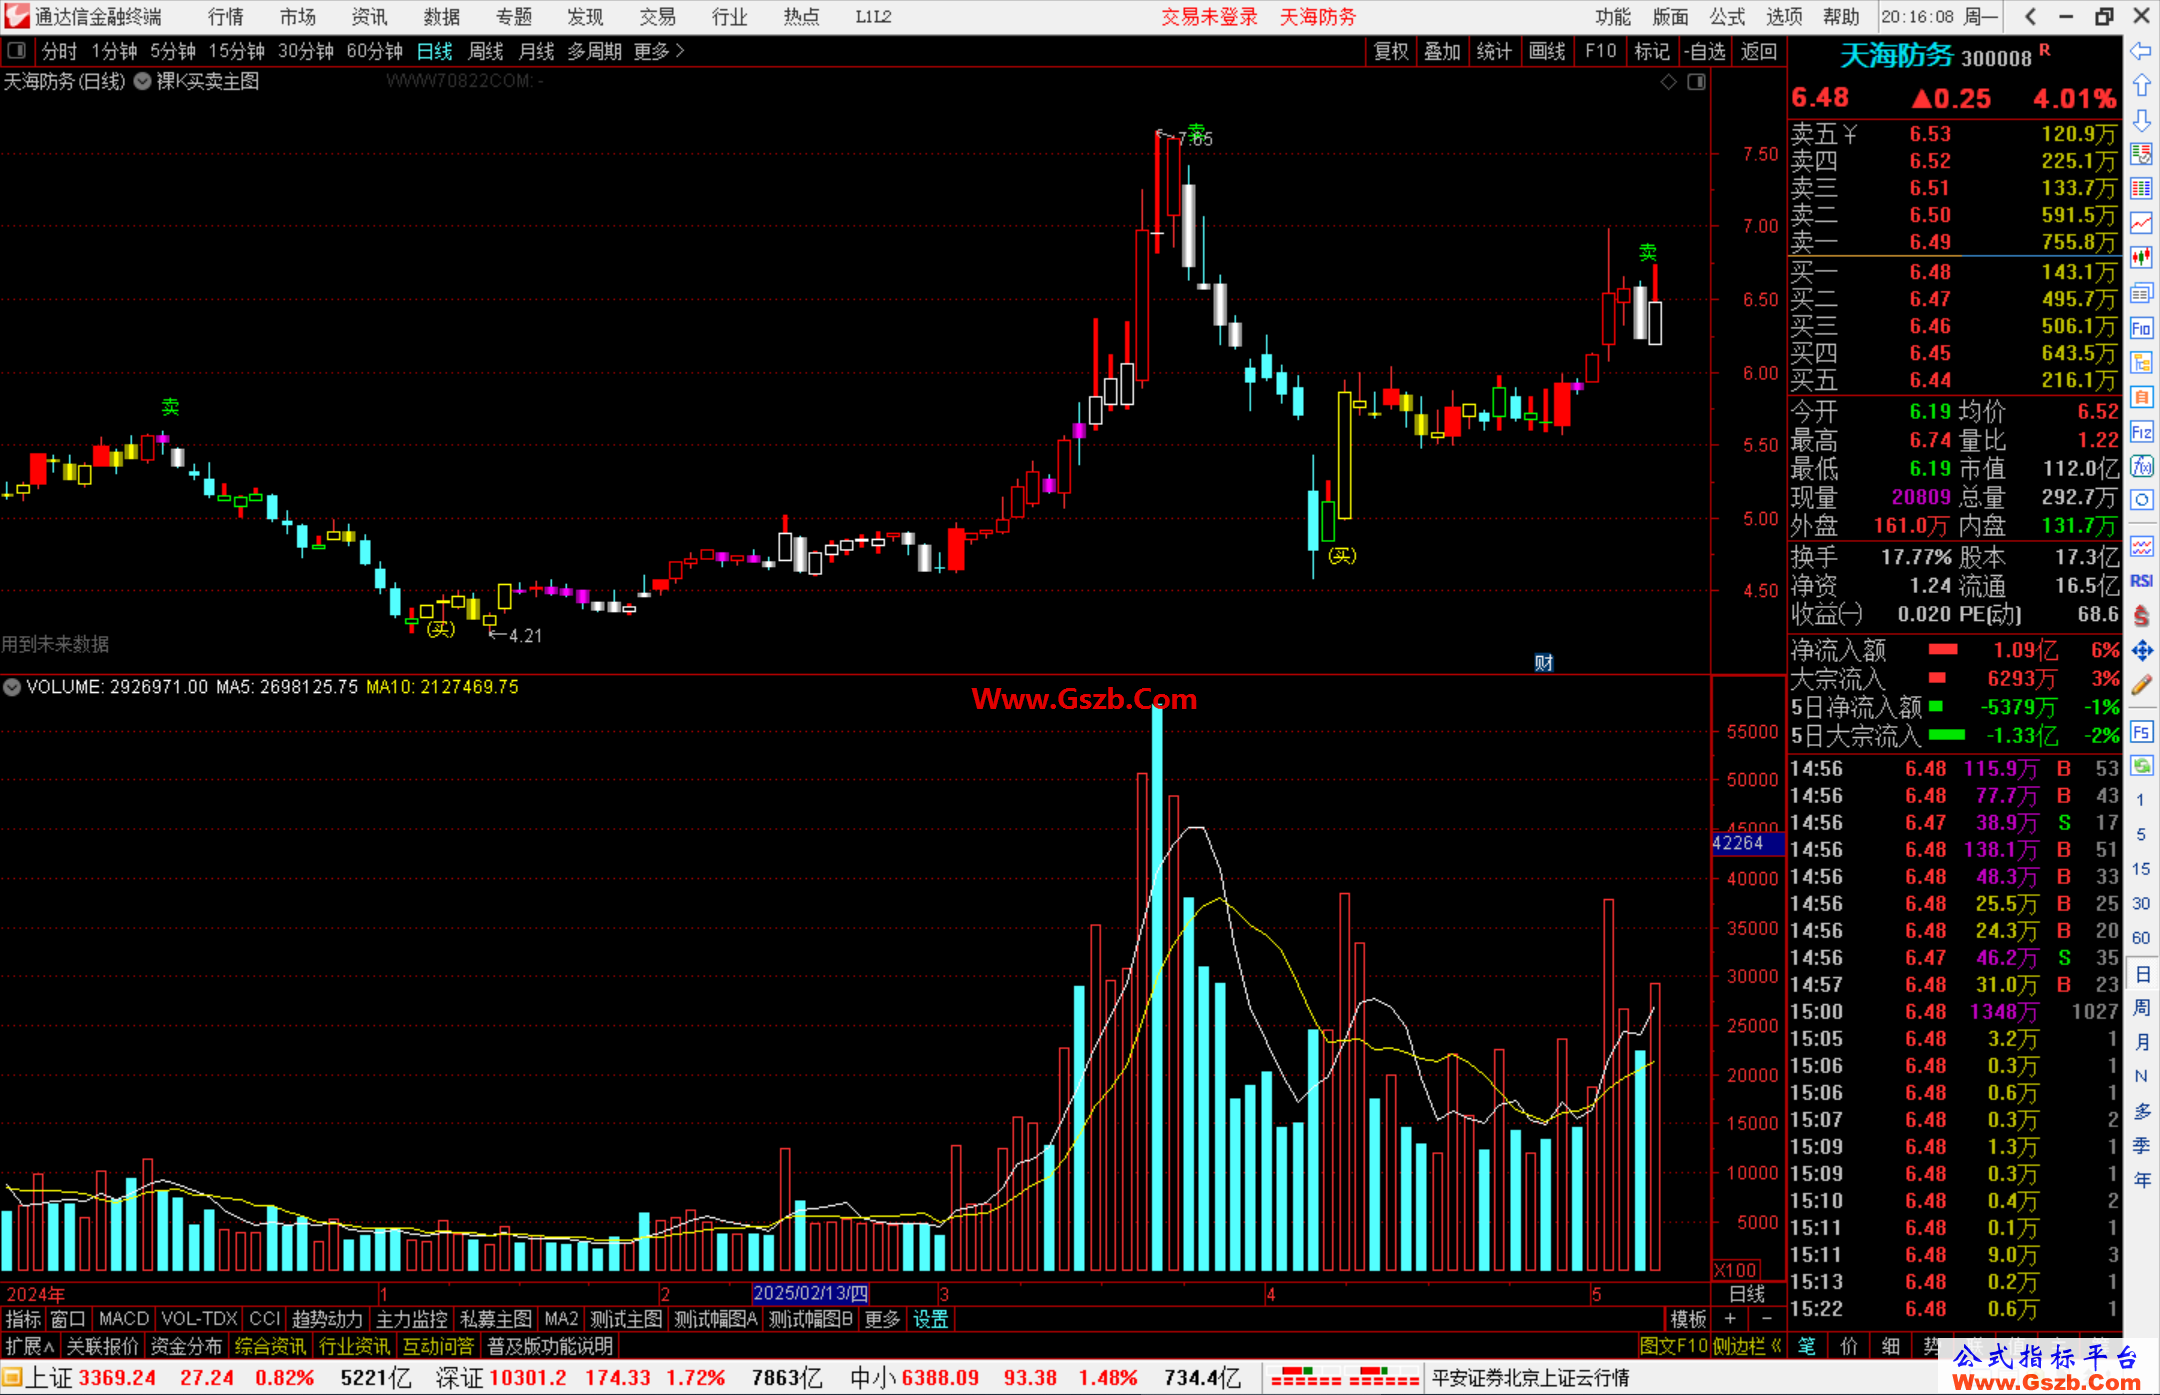Click the - zoom-out chart button

(1767, 1319)
